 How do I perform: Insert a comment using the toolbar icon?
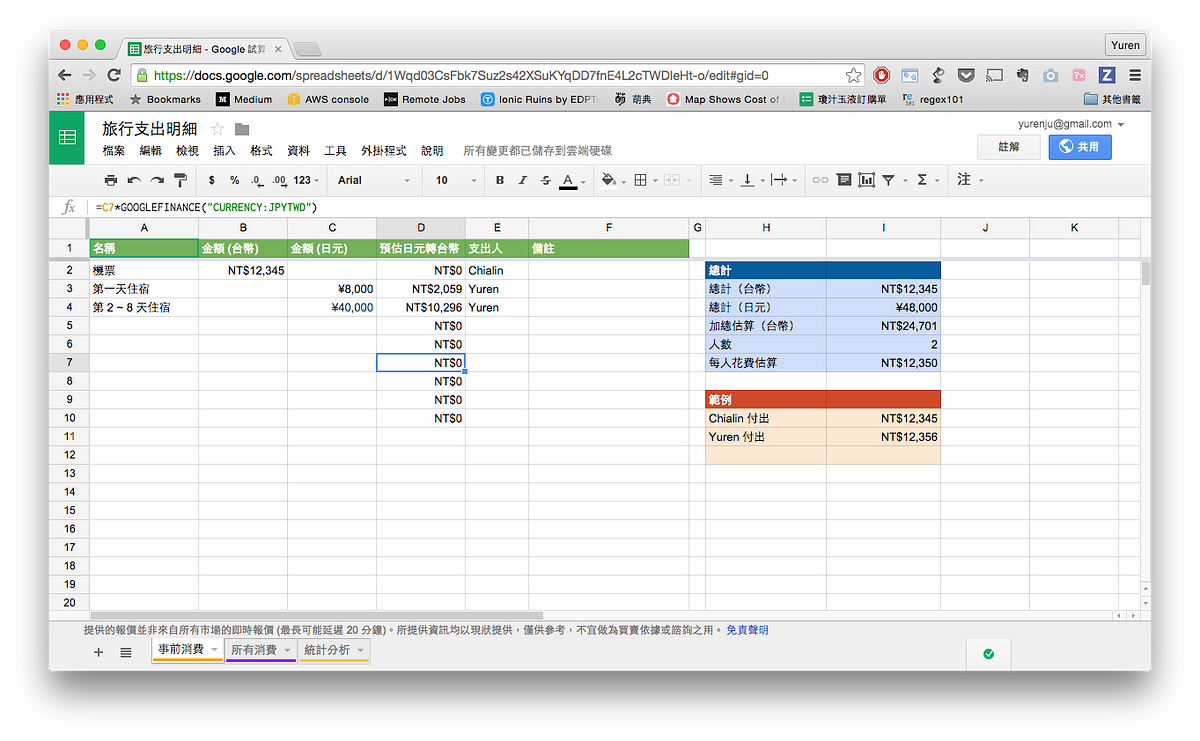(843, 180)
